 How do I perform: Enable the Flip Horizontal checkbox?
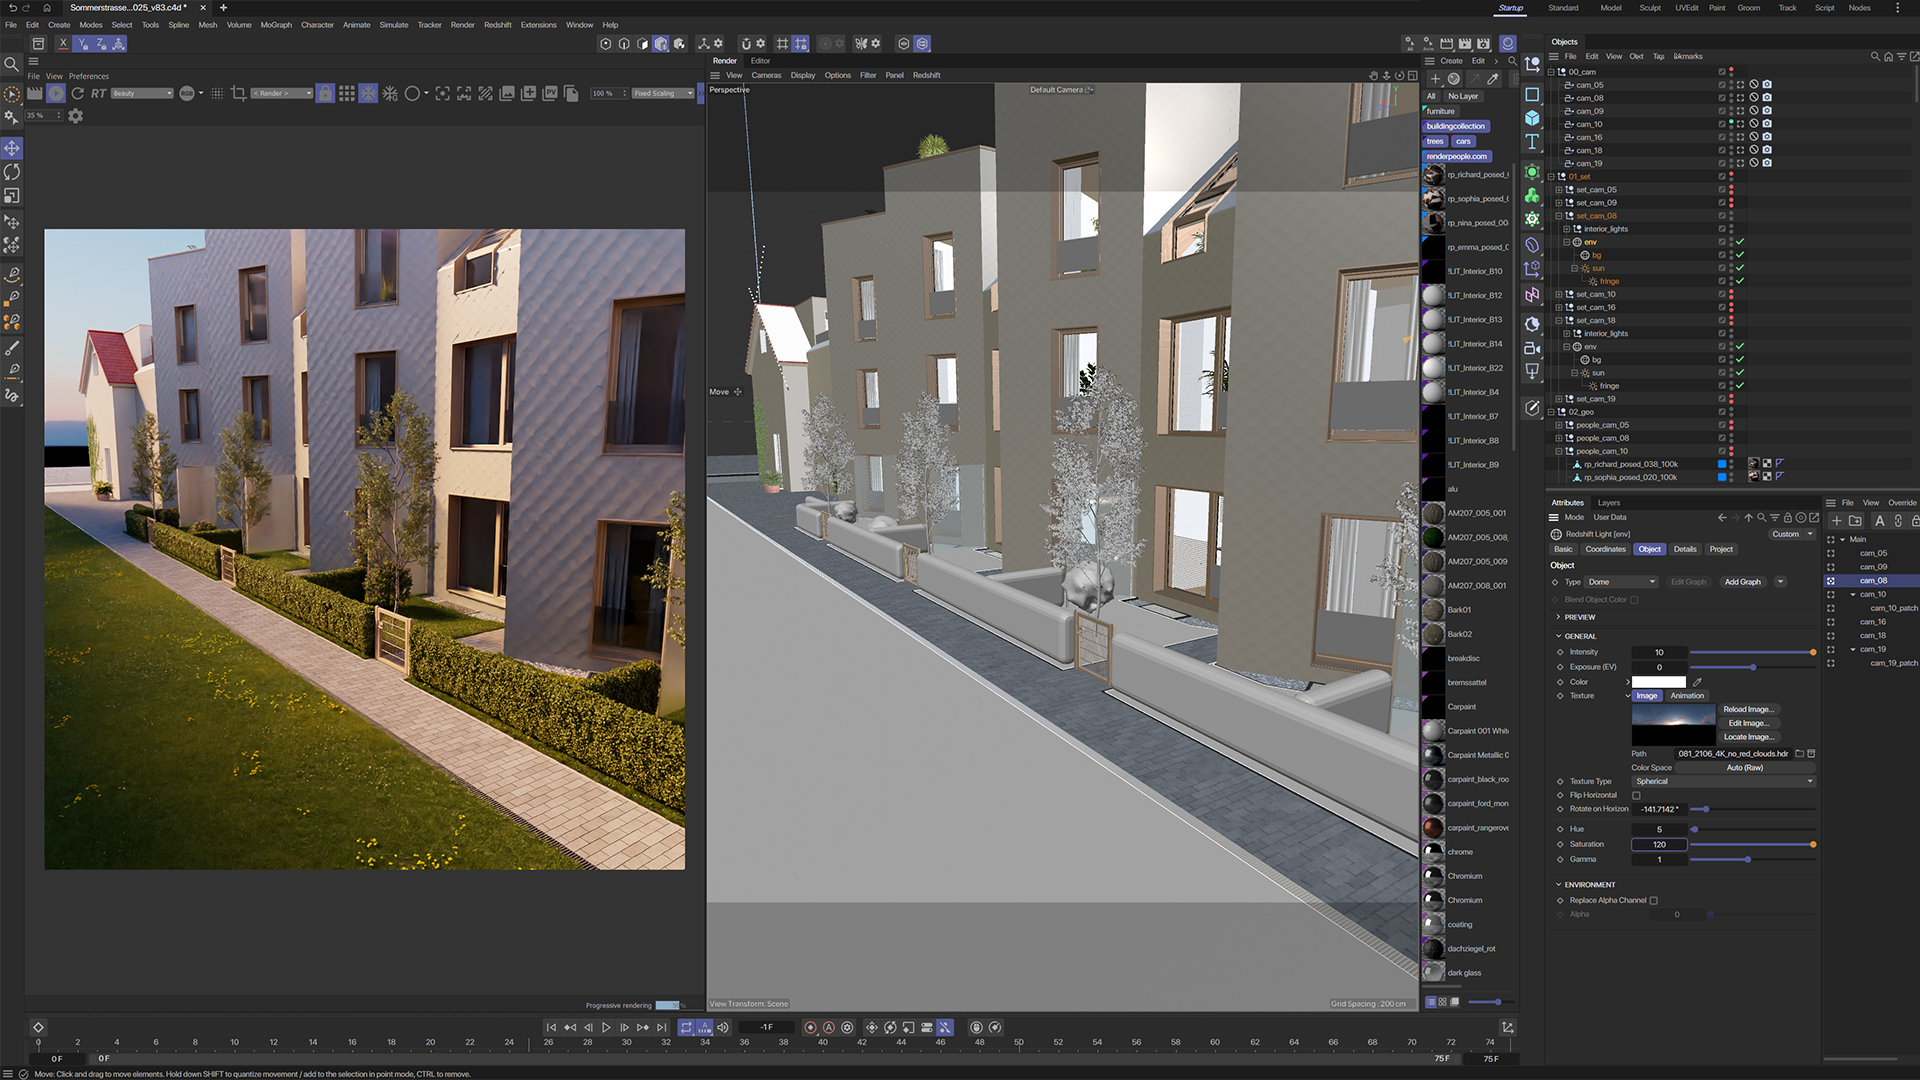pos(1636,795)
